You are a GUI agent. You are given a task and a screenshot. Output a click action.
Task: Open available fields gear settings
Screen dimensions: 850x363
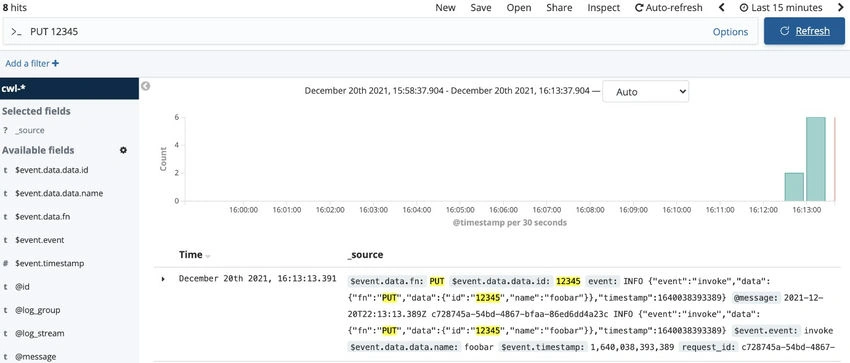[x=124, y=150]
